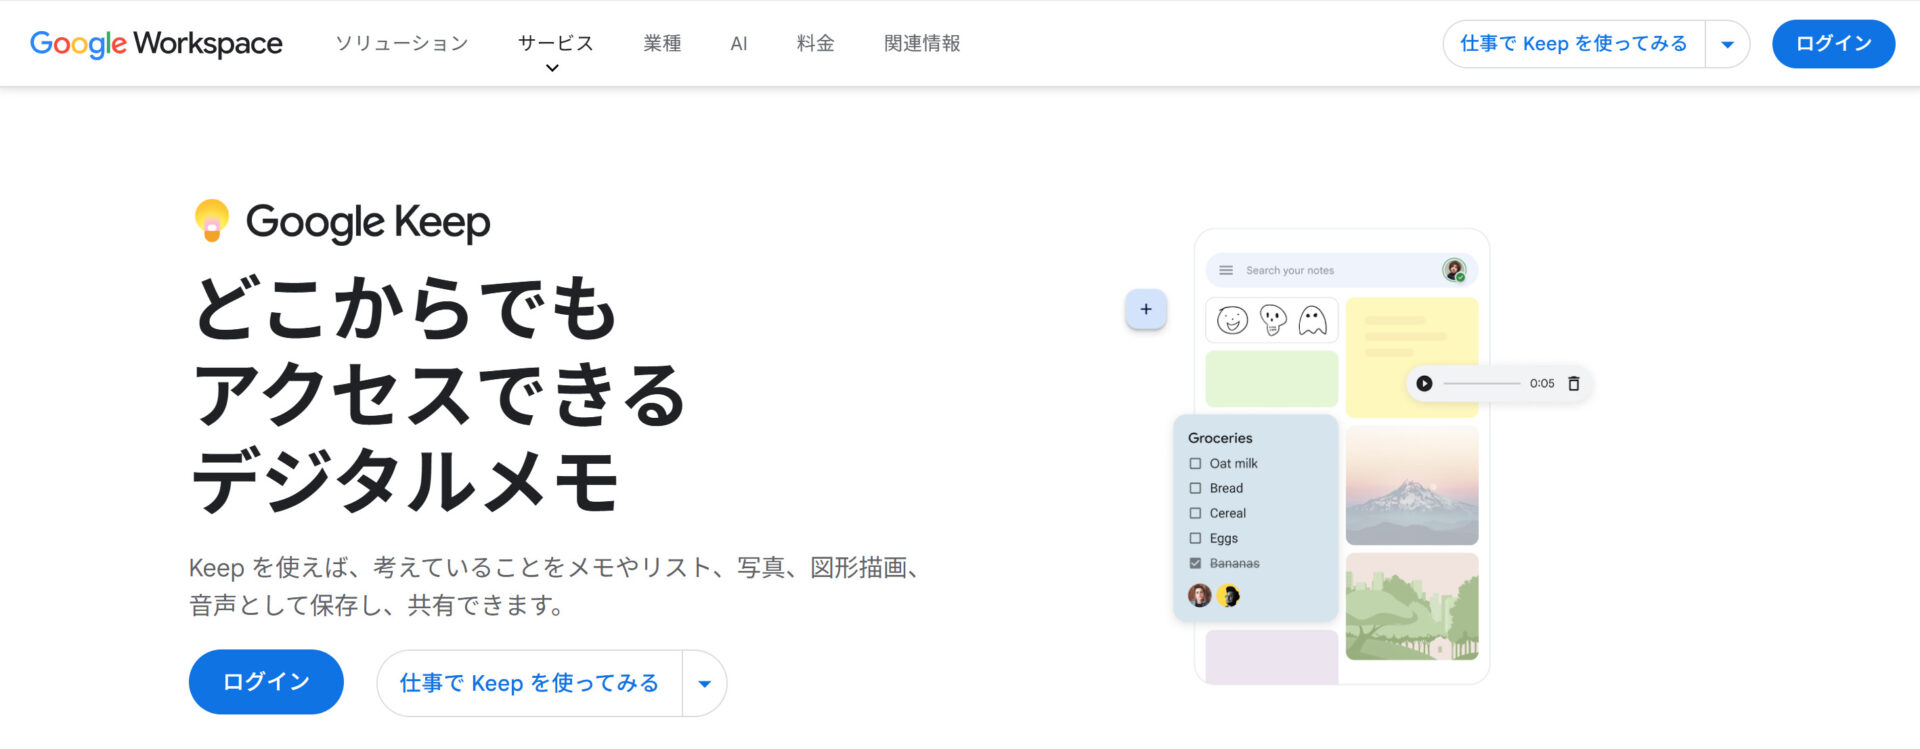
Task: Click the plus add-note icon
Action: tap(1146, 309)
